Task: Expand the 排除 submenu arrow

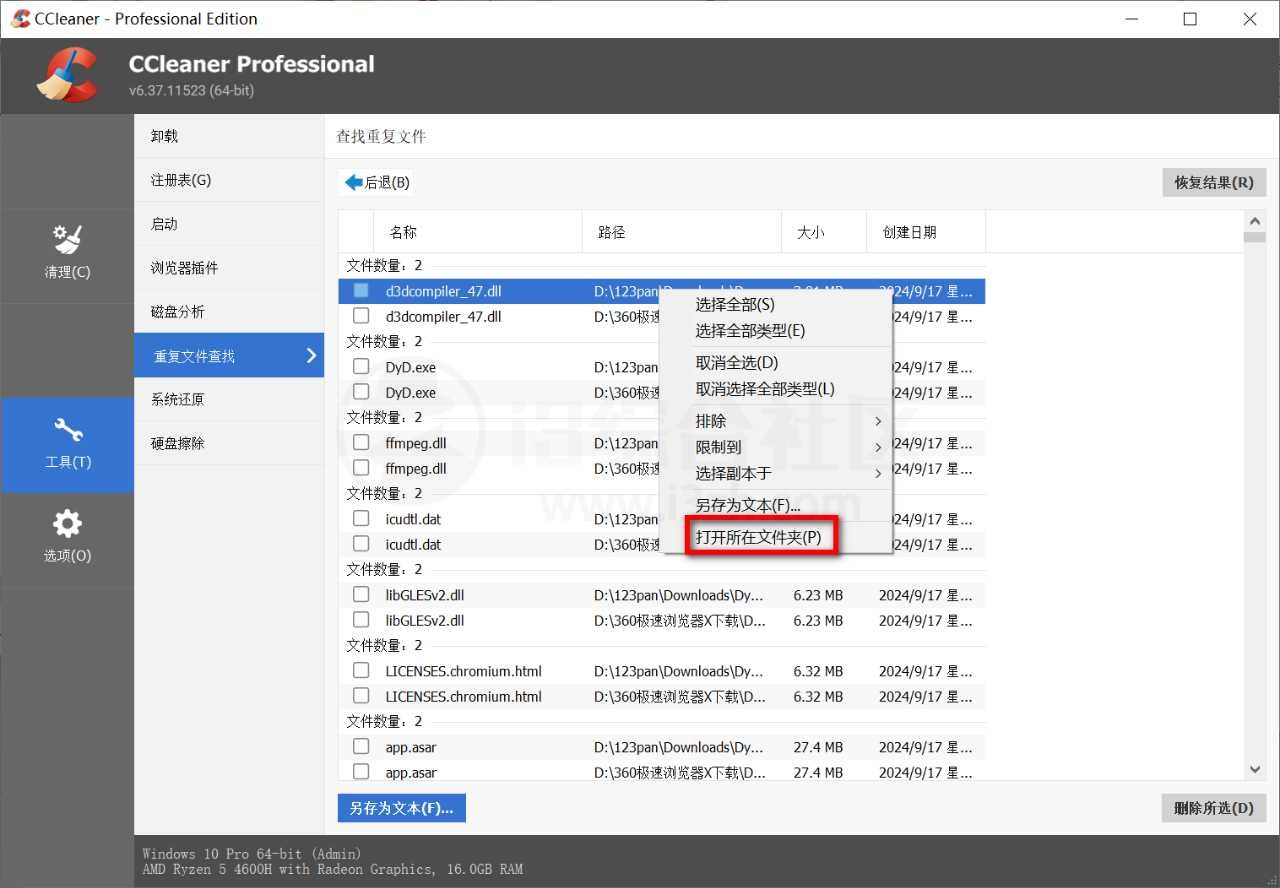Action: pyautogui.click(x=878, y=421)
